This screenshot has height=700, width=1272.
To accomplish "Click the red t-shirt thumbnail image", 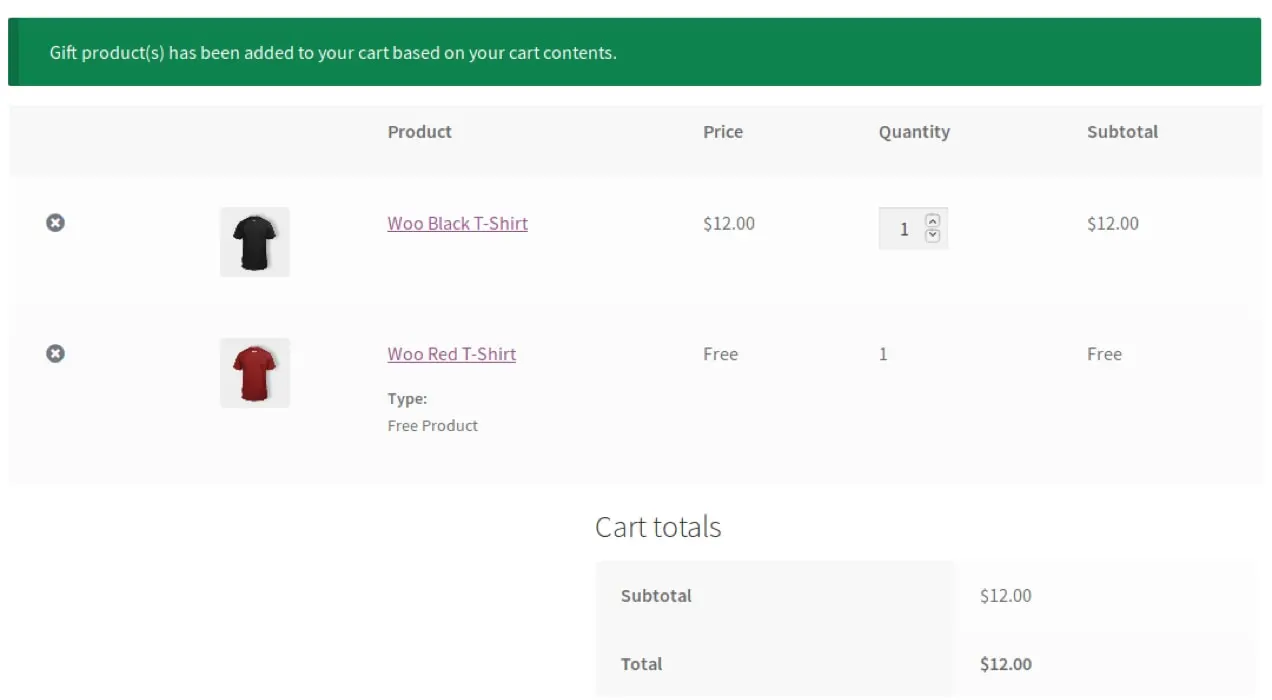I will pos(254,372).
